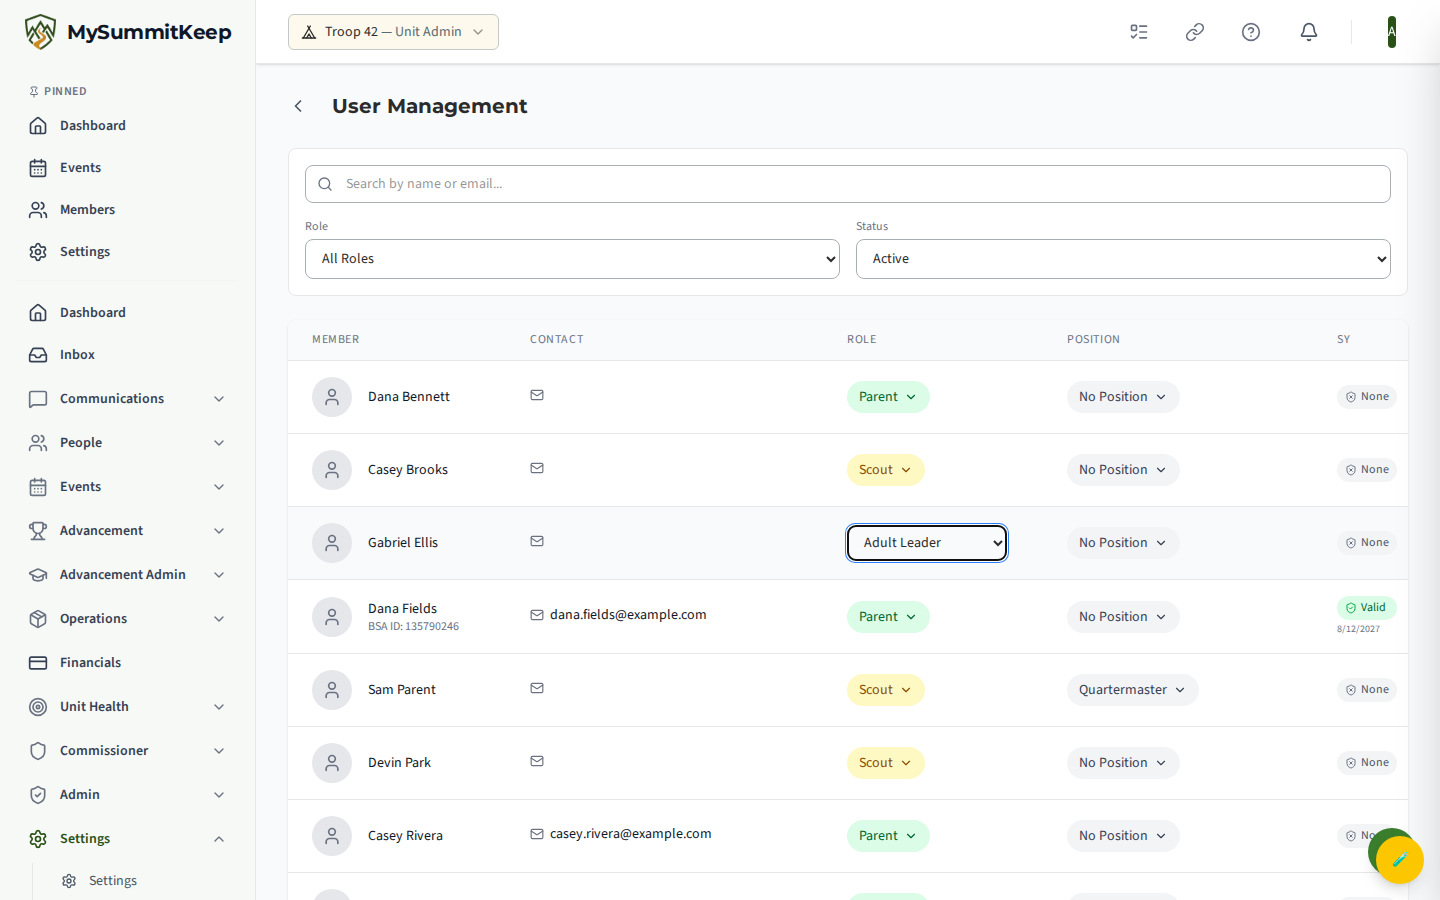Click the MEMBER column header
This screenshot has height=900, width=1440.
(x=336, y=340)
